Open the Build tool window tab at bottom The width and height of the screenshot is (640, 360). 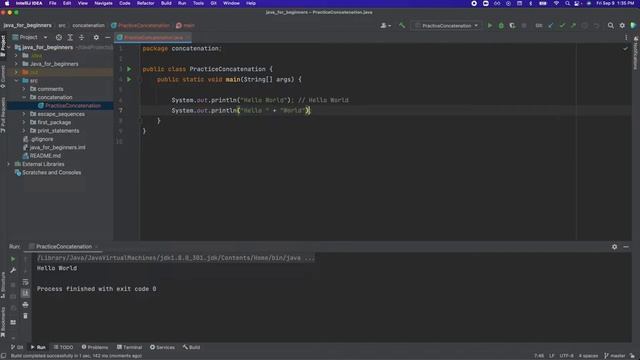(191, 347)
